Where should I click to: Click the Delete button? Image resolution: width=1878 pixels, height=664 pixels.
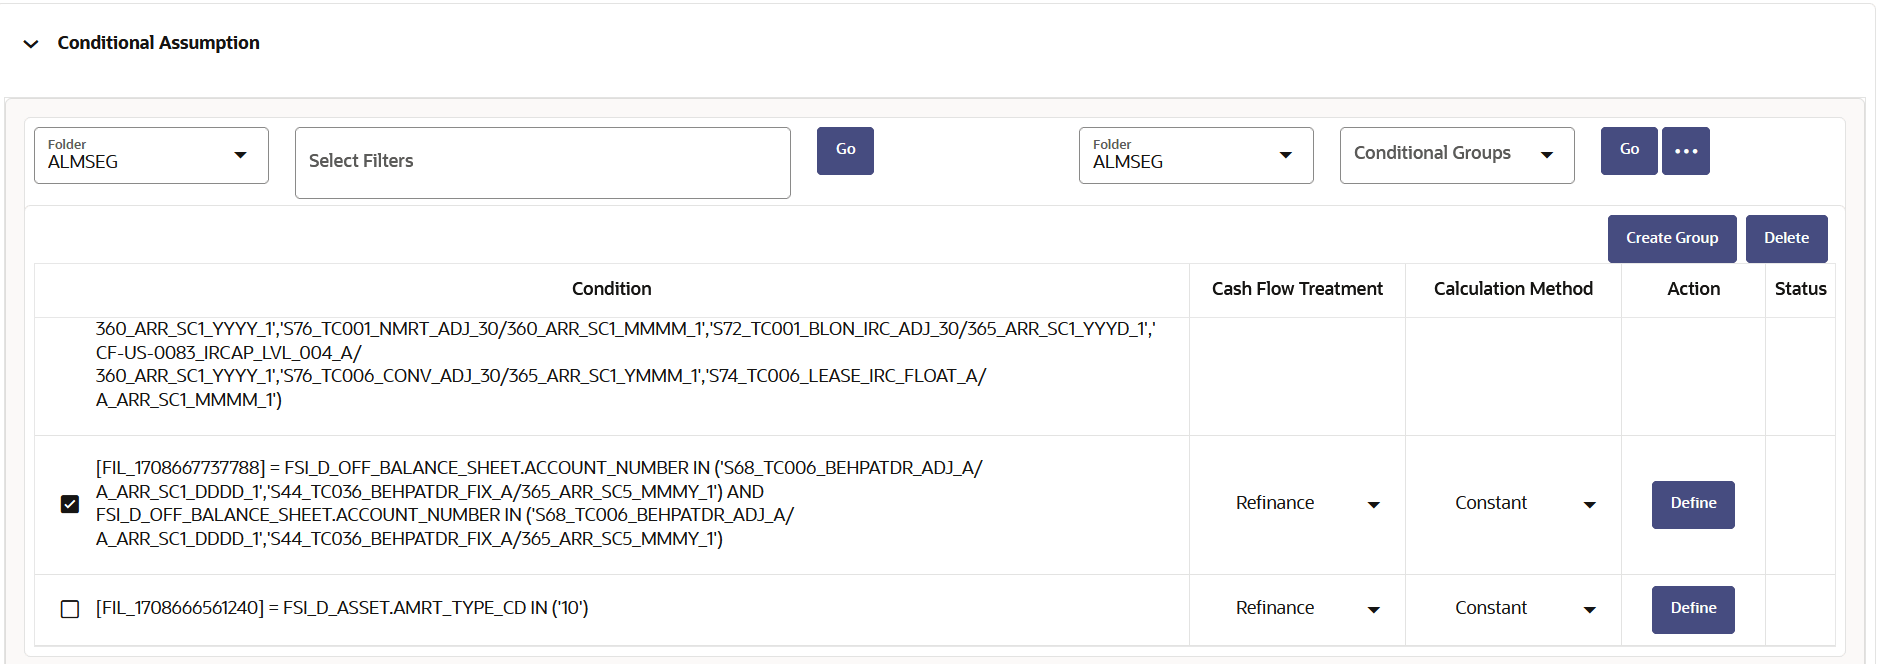click(1786, 238)
